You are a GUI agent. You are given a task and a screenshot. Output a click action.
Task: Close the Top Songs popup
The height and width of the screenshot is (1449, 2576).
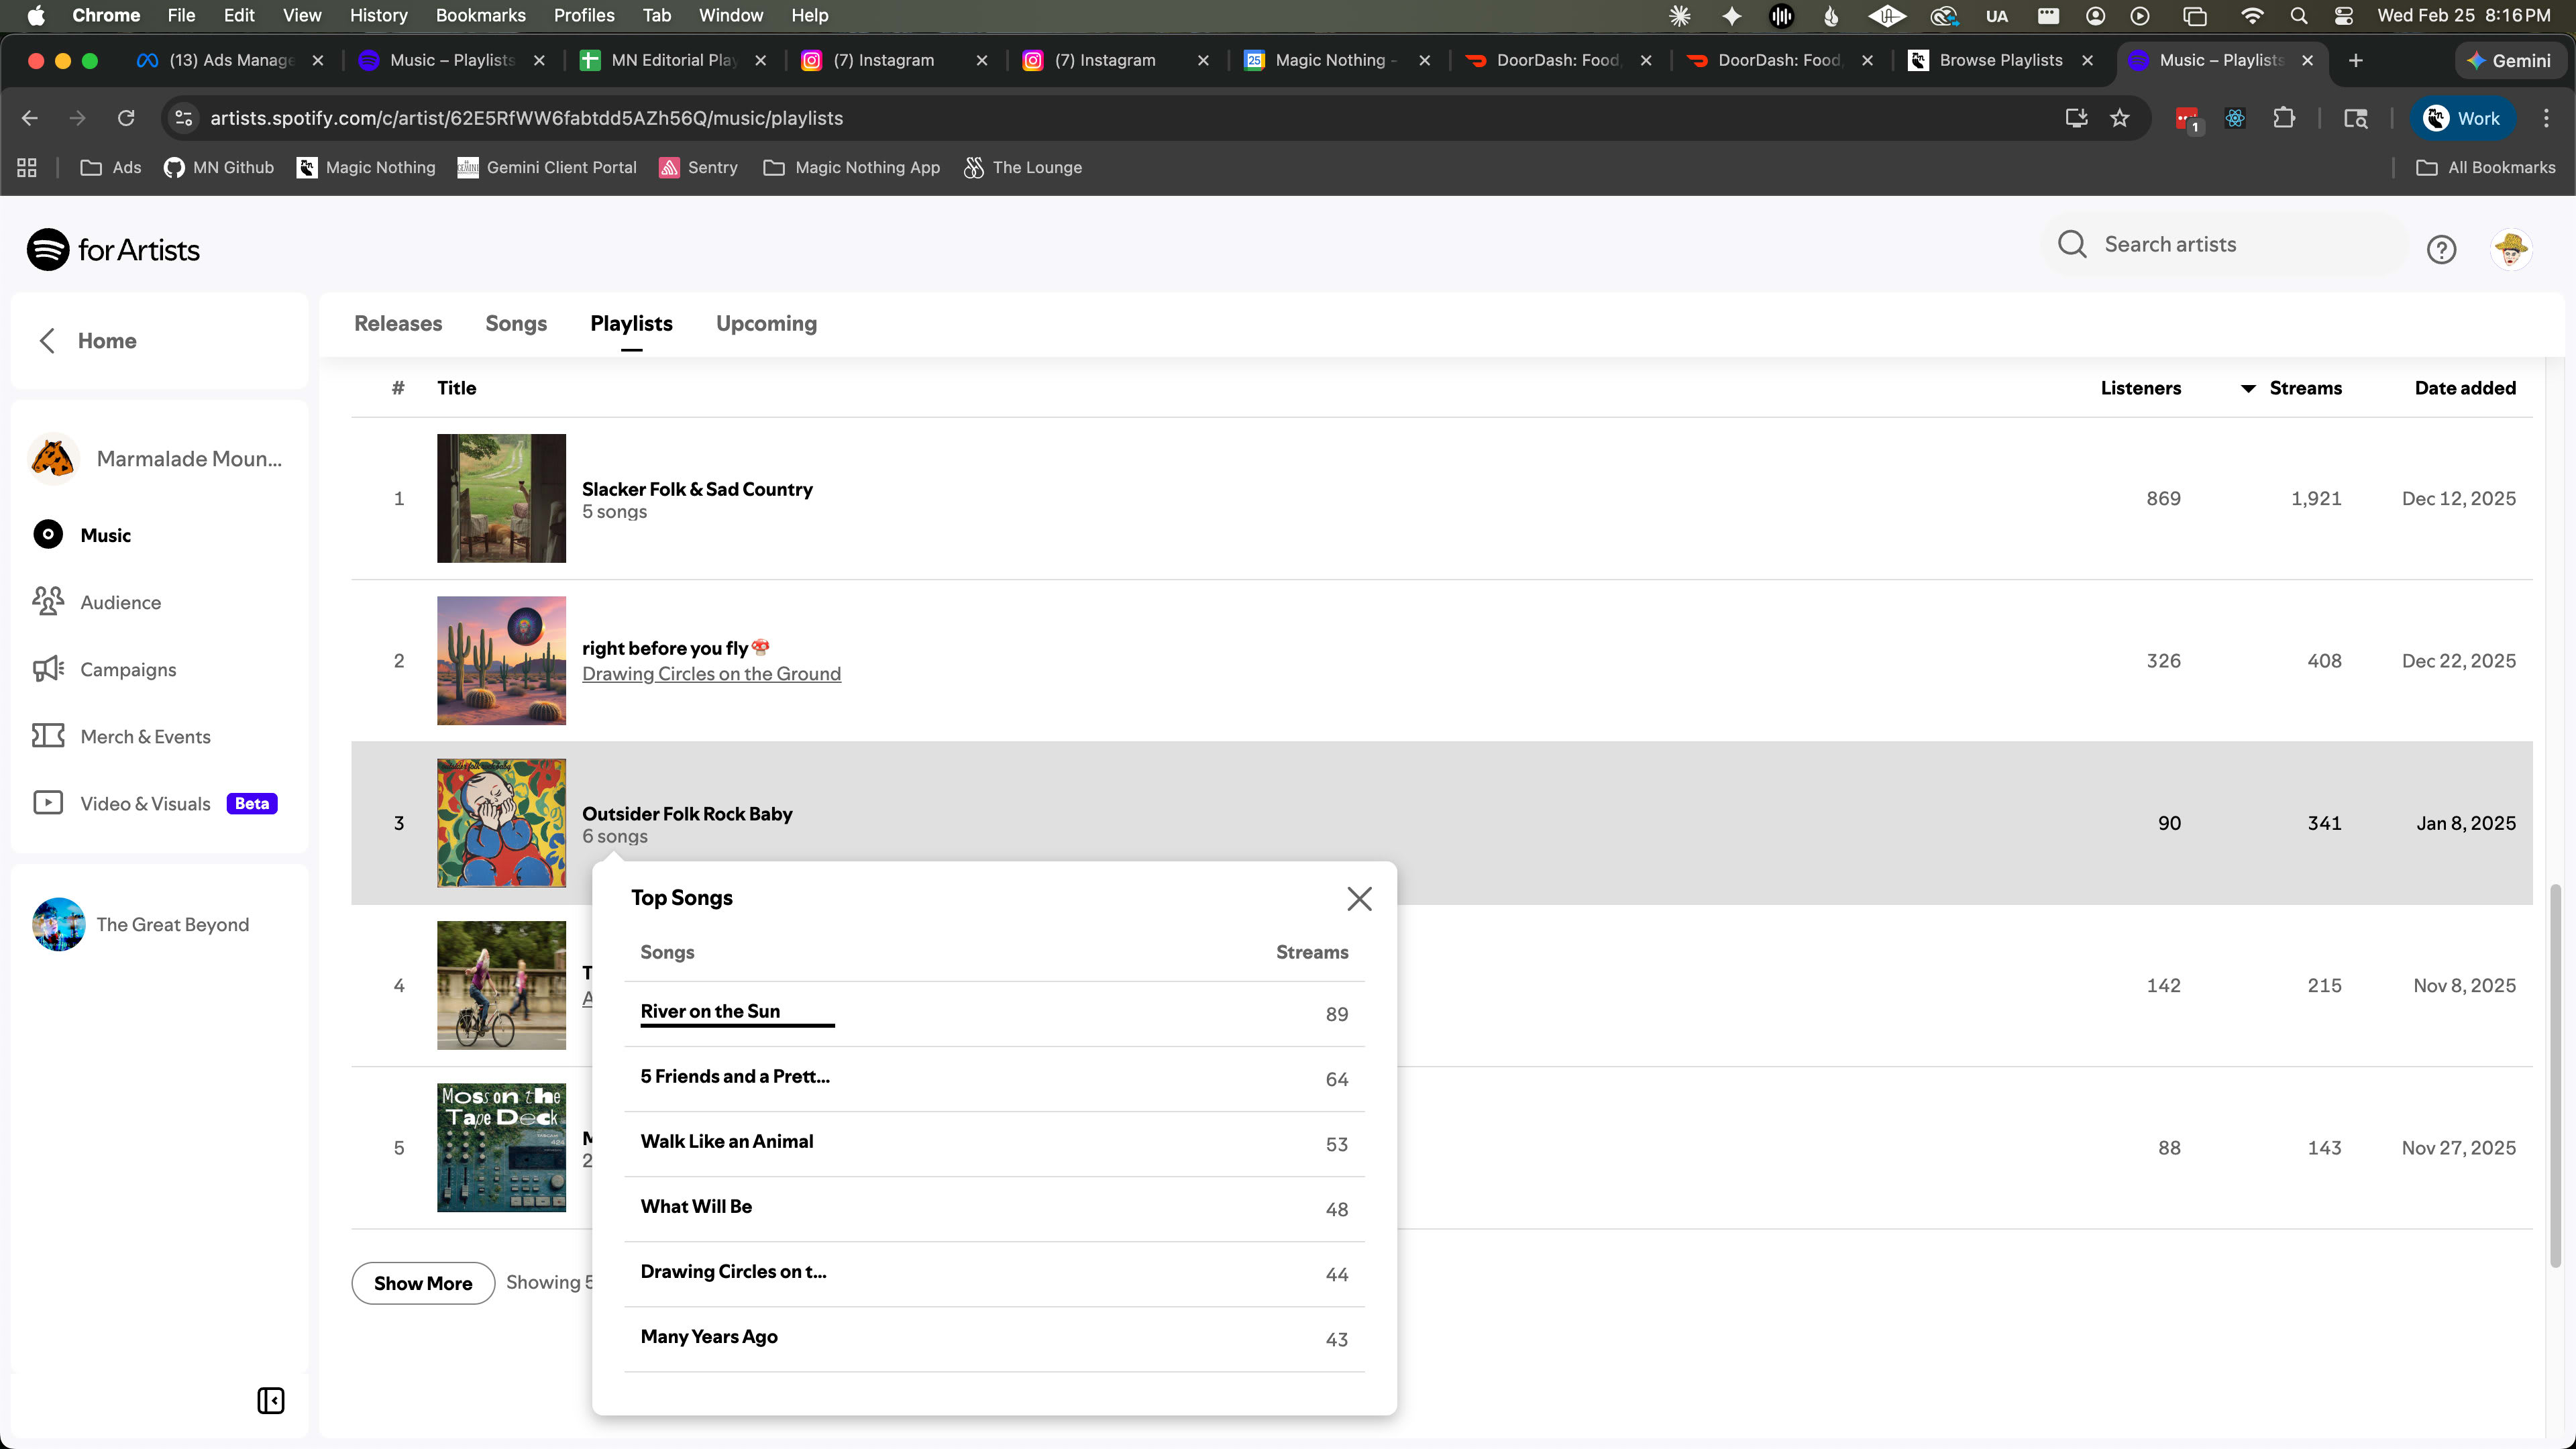(1359, 898)
